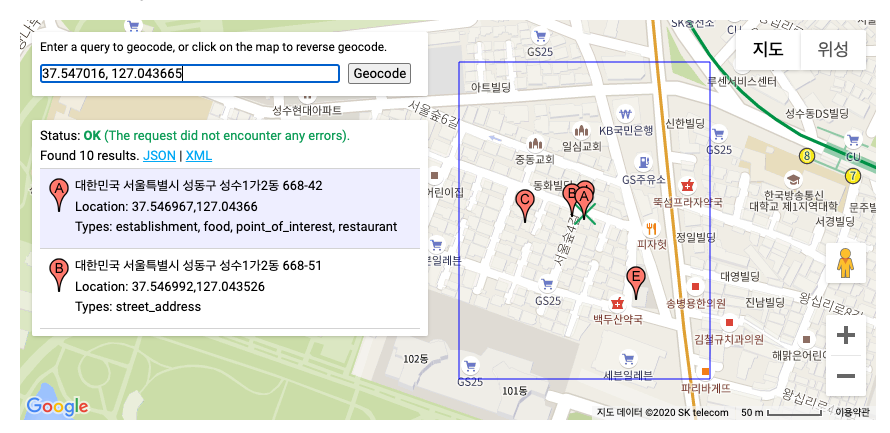Screen dimensions: 890x433
Task: Click the GS25 cart icon beside 신한빌딩
Action: pos(718,135)
